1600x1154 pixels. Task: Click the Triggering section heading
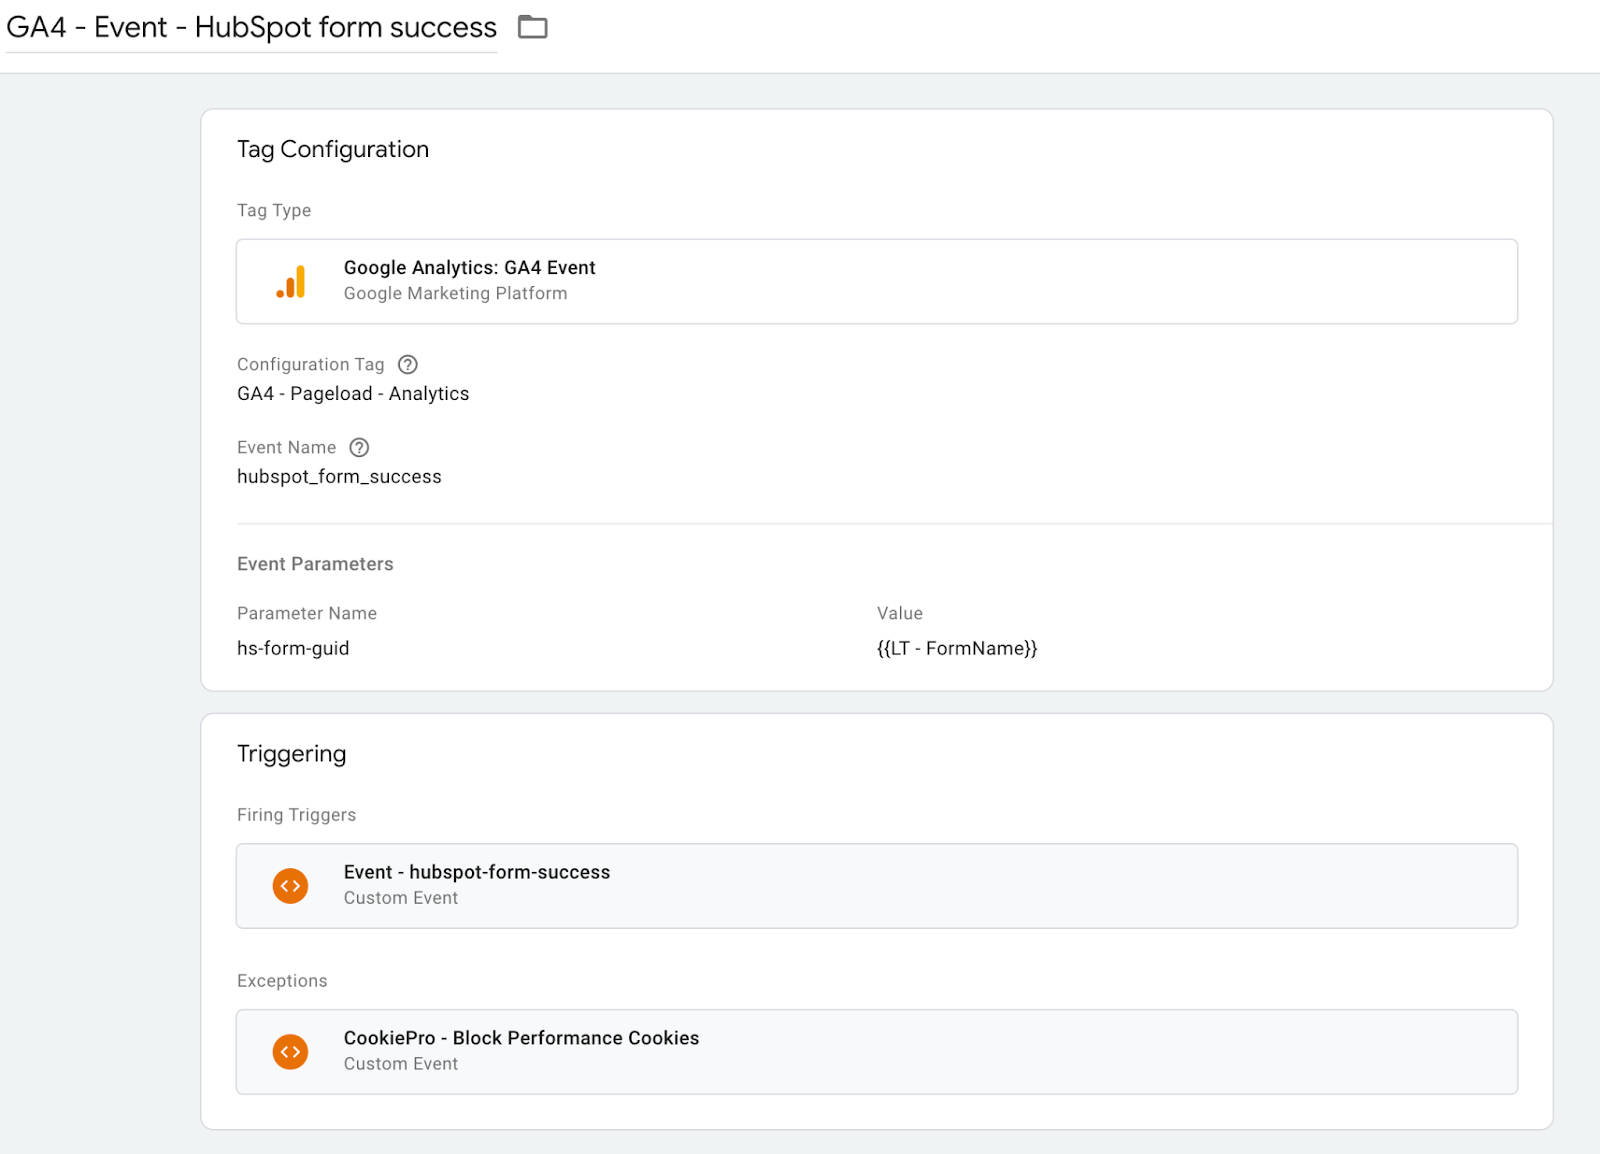tap(291, 754)
